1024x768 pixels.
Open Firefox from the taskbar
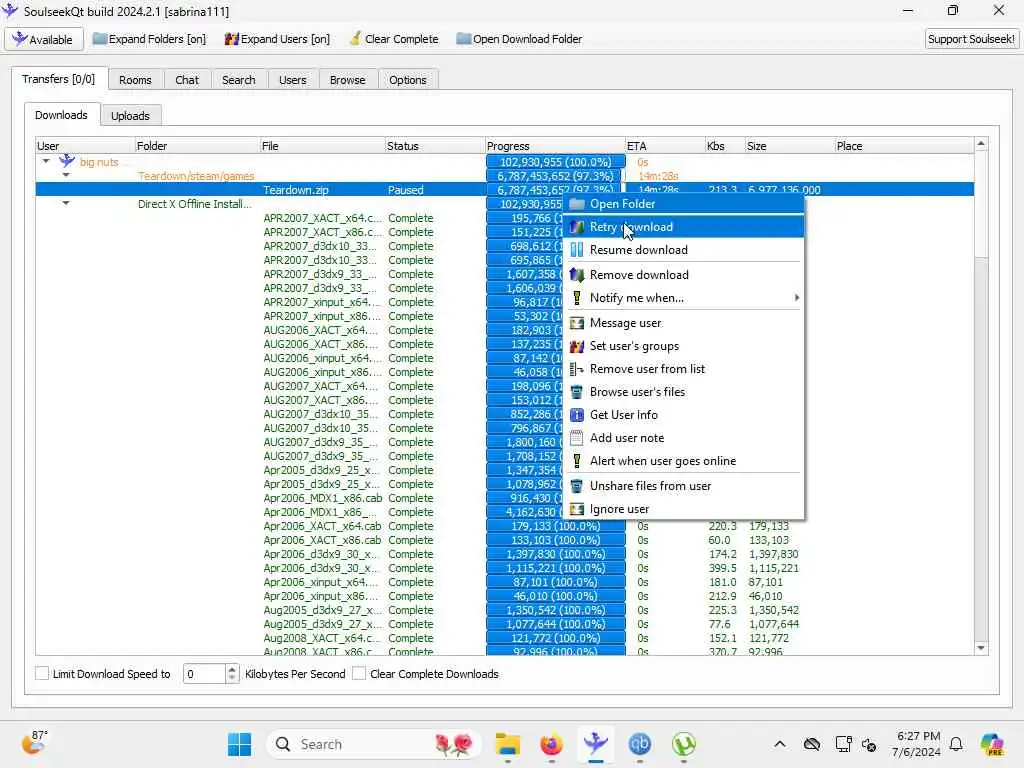click(x=552, y=744)
